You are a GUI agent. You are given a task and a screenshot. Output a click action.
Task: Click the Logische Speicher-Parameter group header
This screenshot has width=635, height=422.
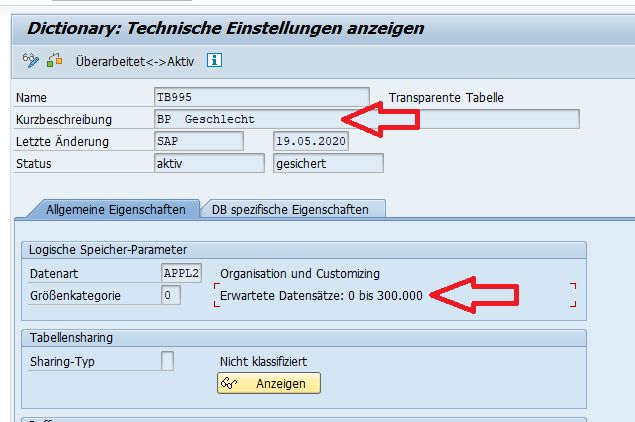tap(304, 250)
